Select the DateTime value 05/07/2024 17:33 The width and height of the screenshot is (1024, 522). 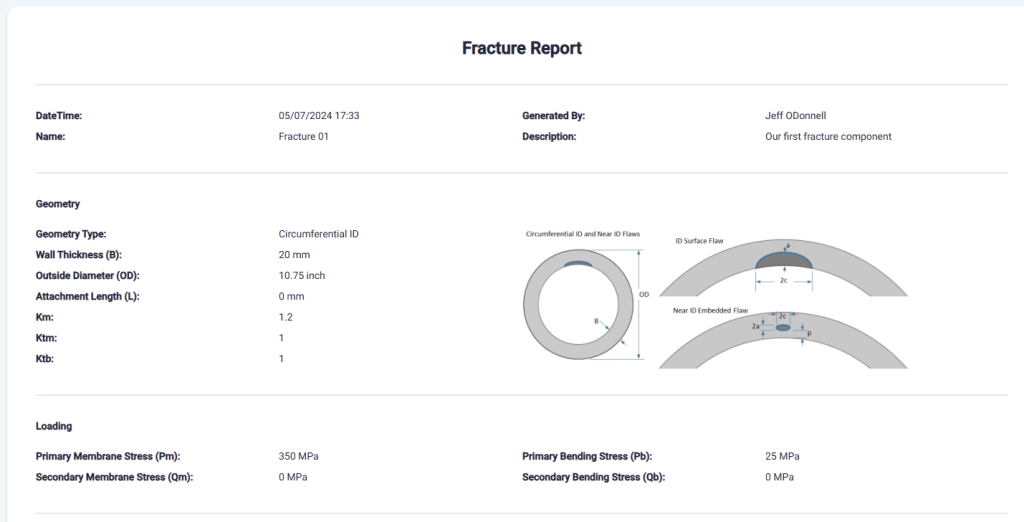point(319,116)
